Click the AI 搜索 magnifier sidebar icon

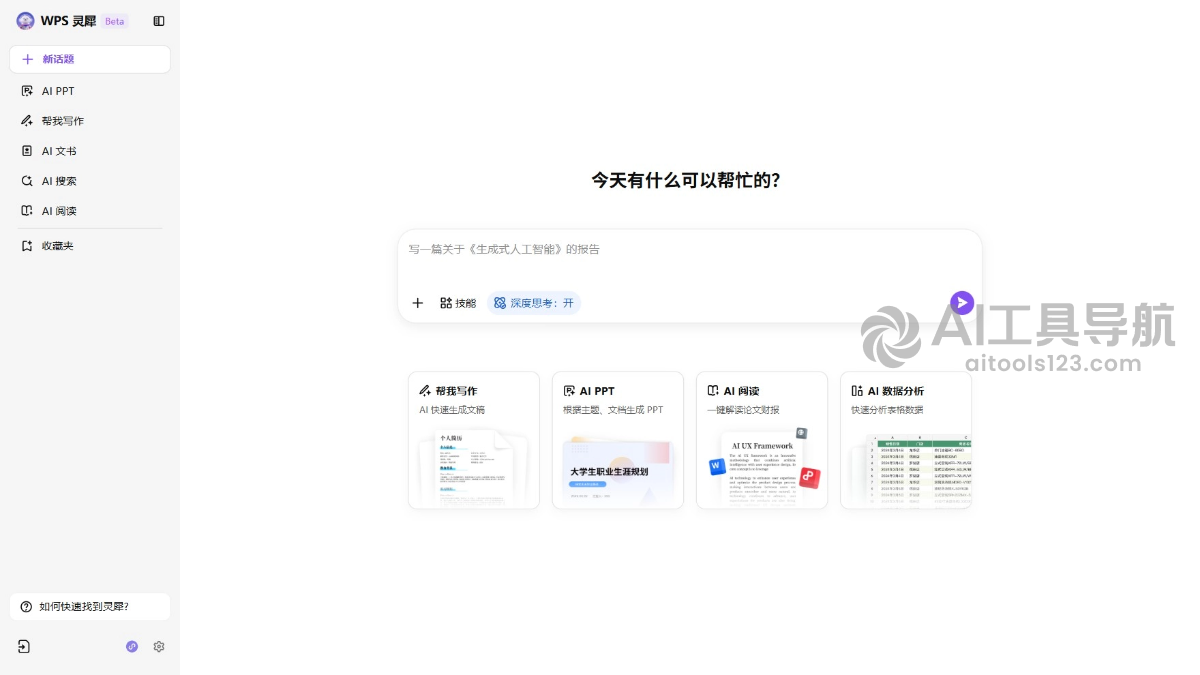coord(27,181)
